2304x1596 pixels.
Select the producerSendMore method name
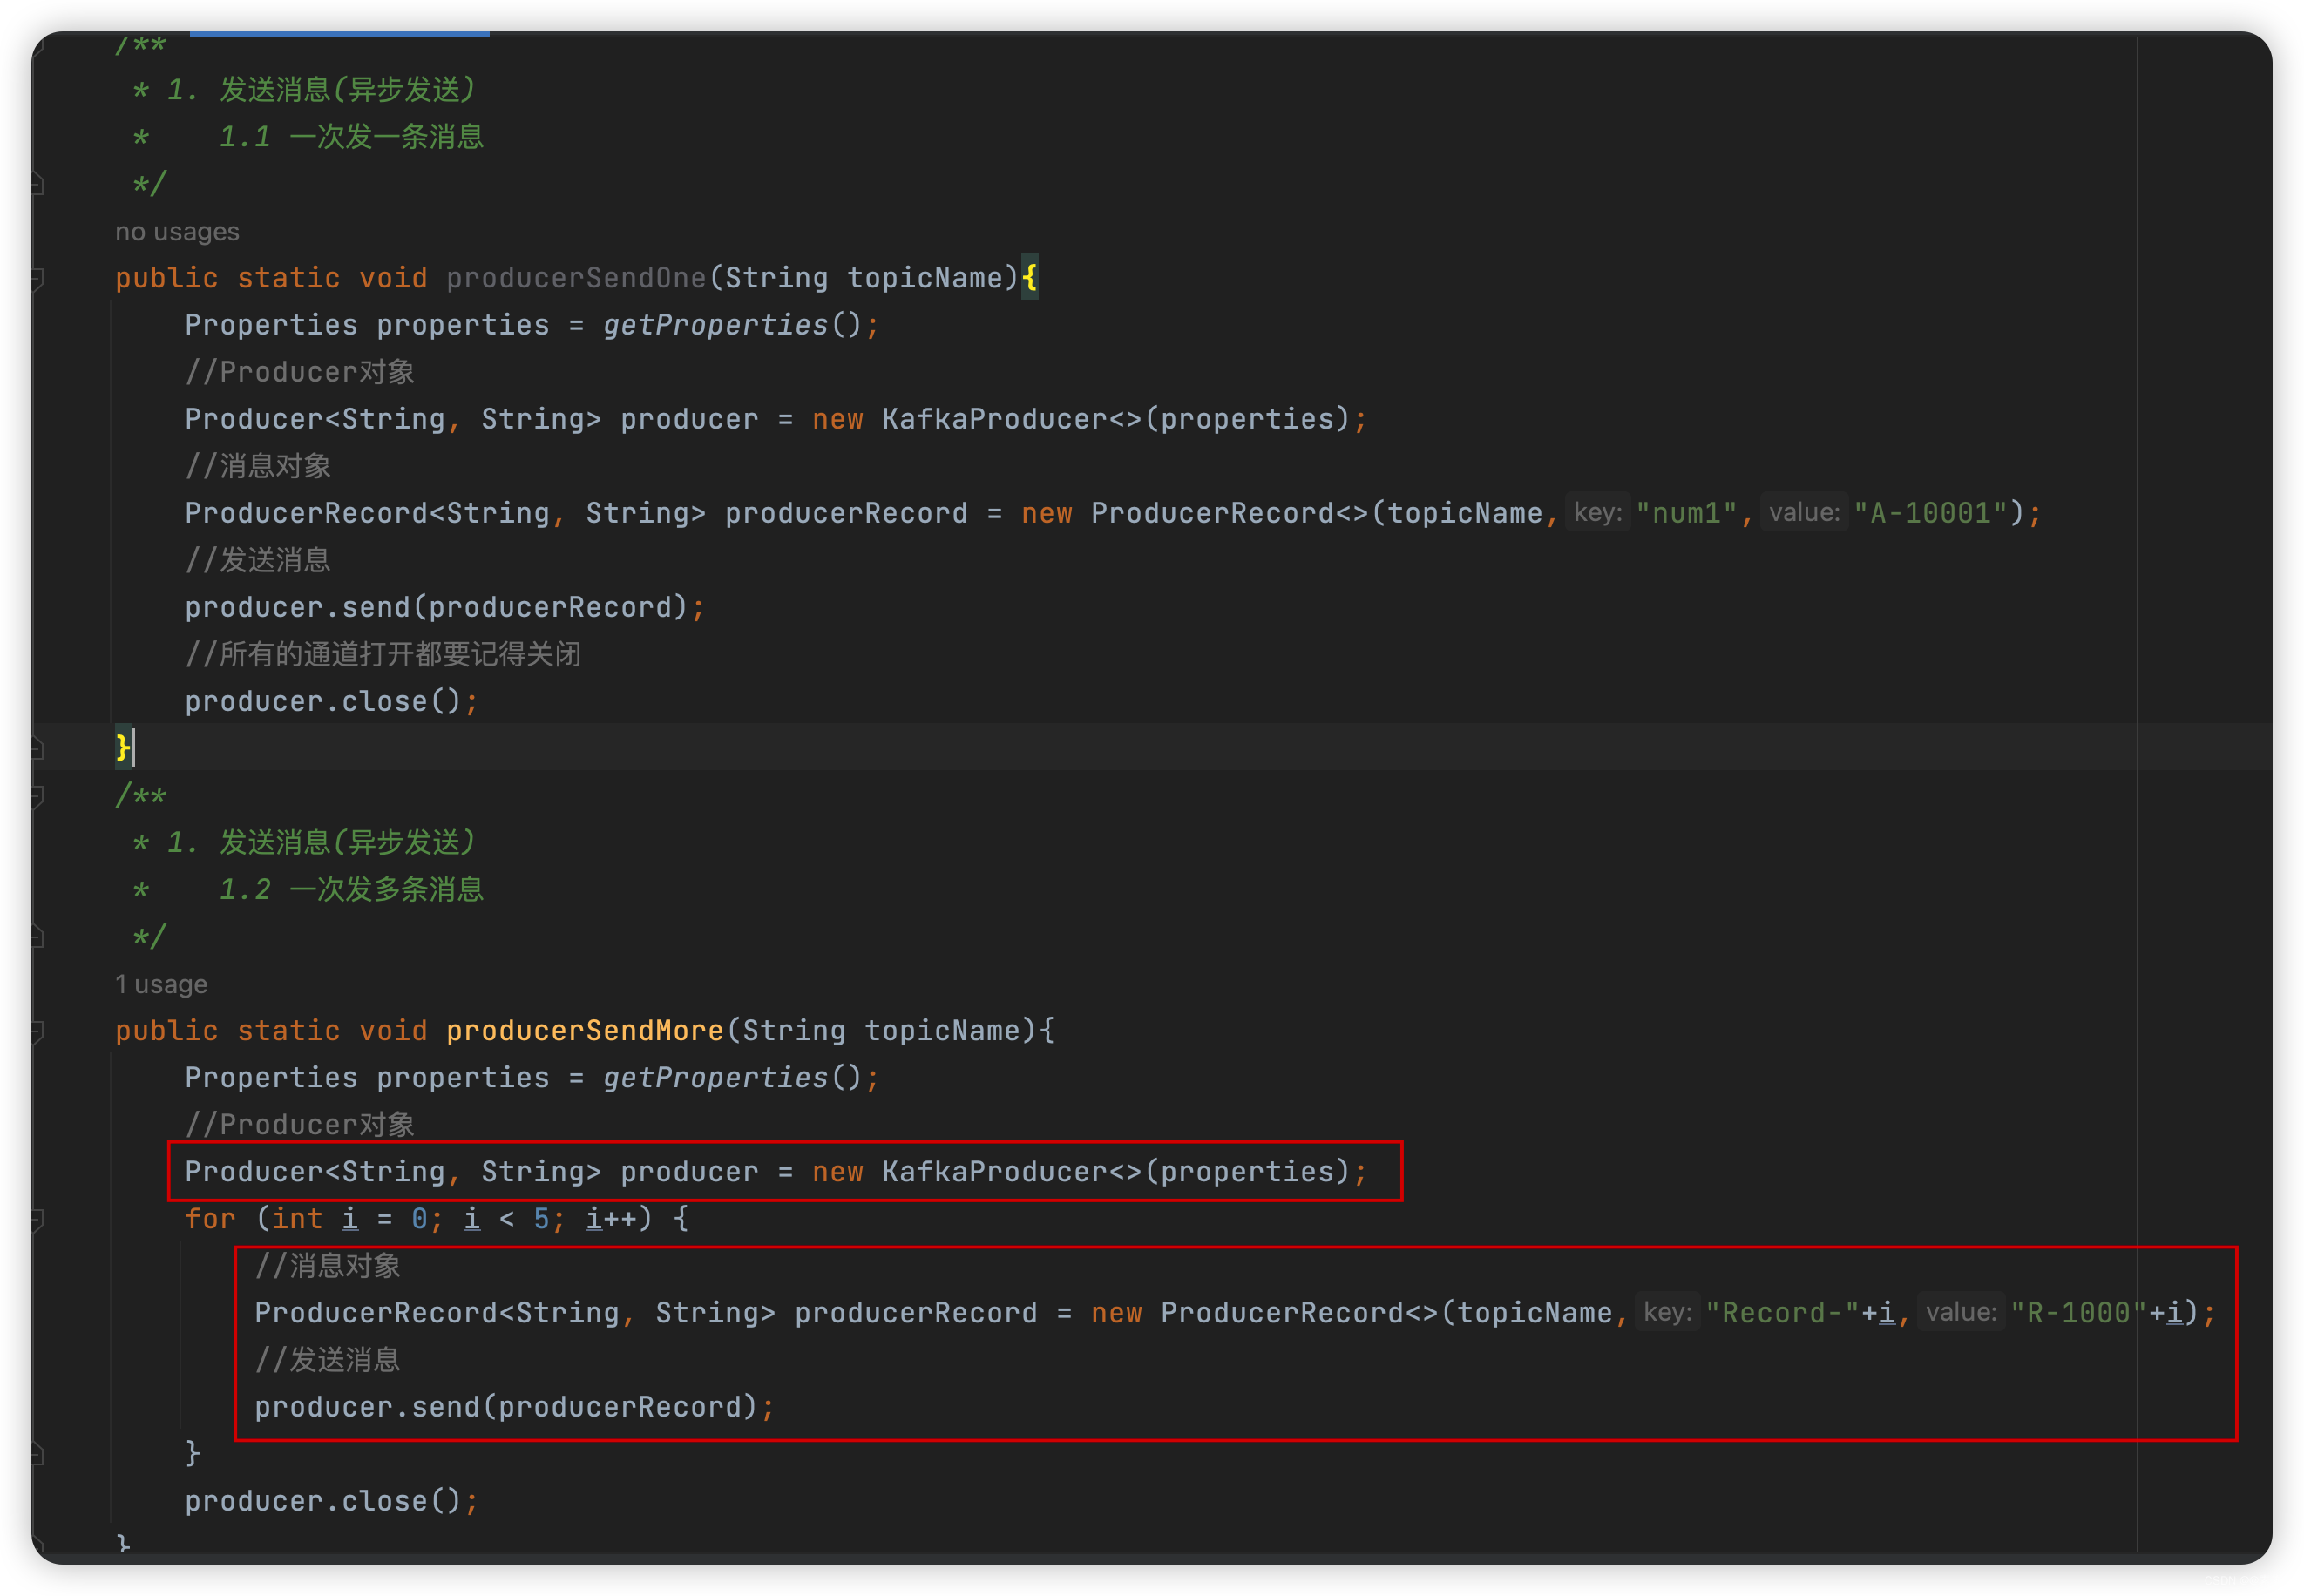point(584,1030)
